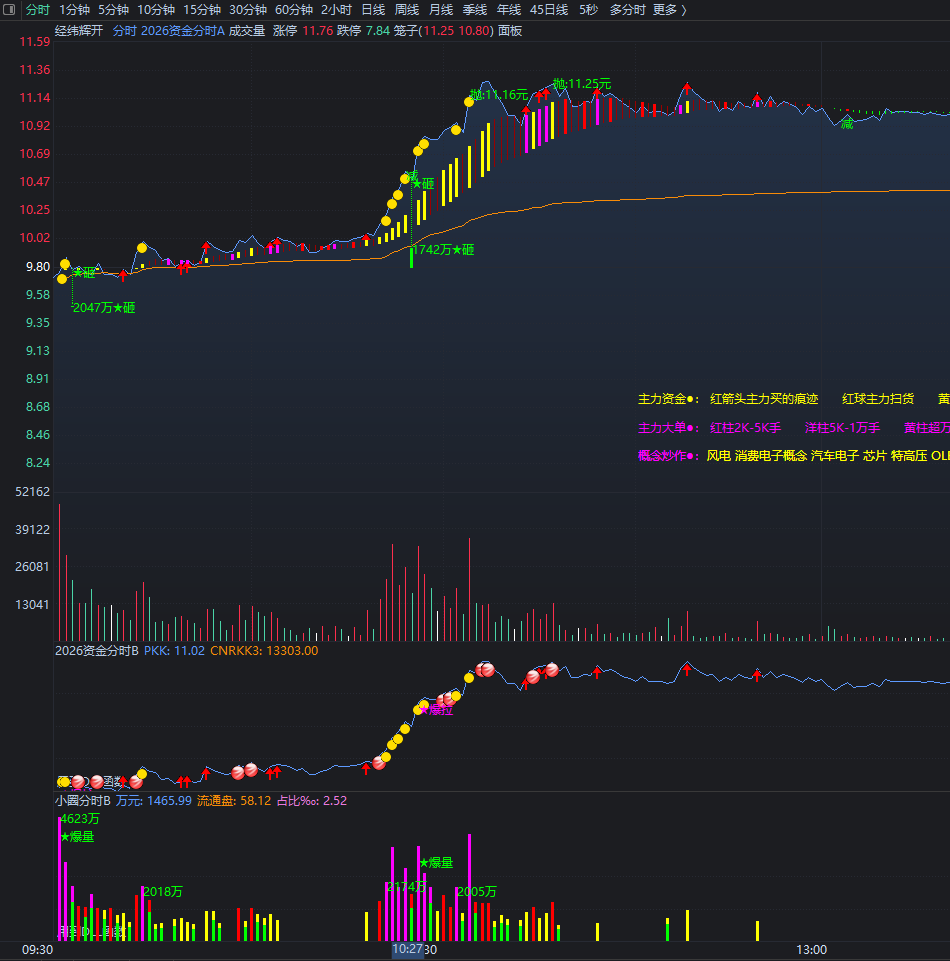Click the 2047万★砸 annotation
950x961 pixels.
(104, 308)
